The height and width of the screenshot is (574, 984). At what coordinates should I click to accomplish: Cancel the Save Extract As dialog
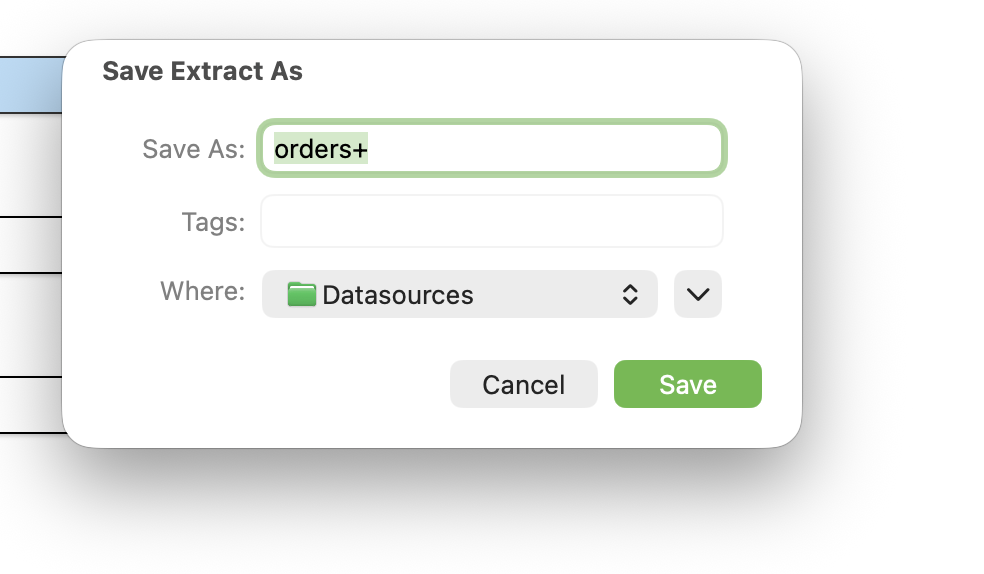coord(523,385)
